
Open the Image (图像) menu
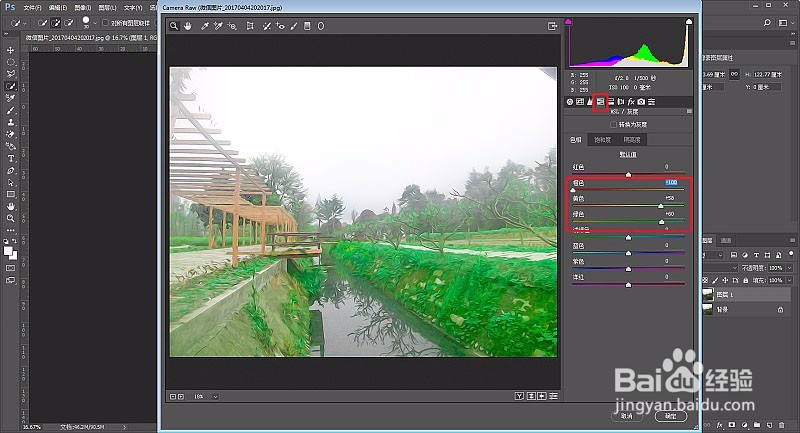click(x=83, y=8)
